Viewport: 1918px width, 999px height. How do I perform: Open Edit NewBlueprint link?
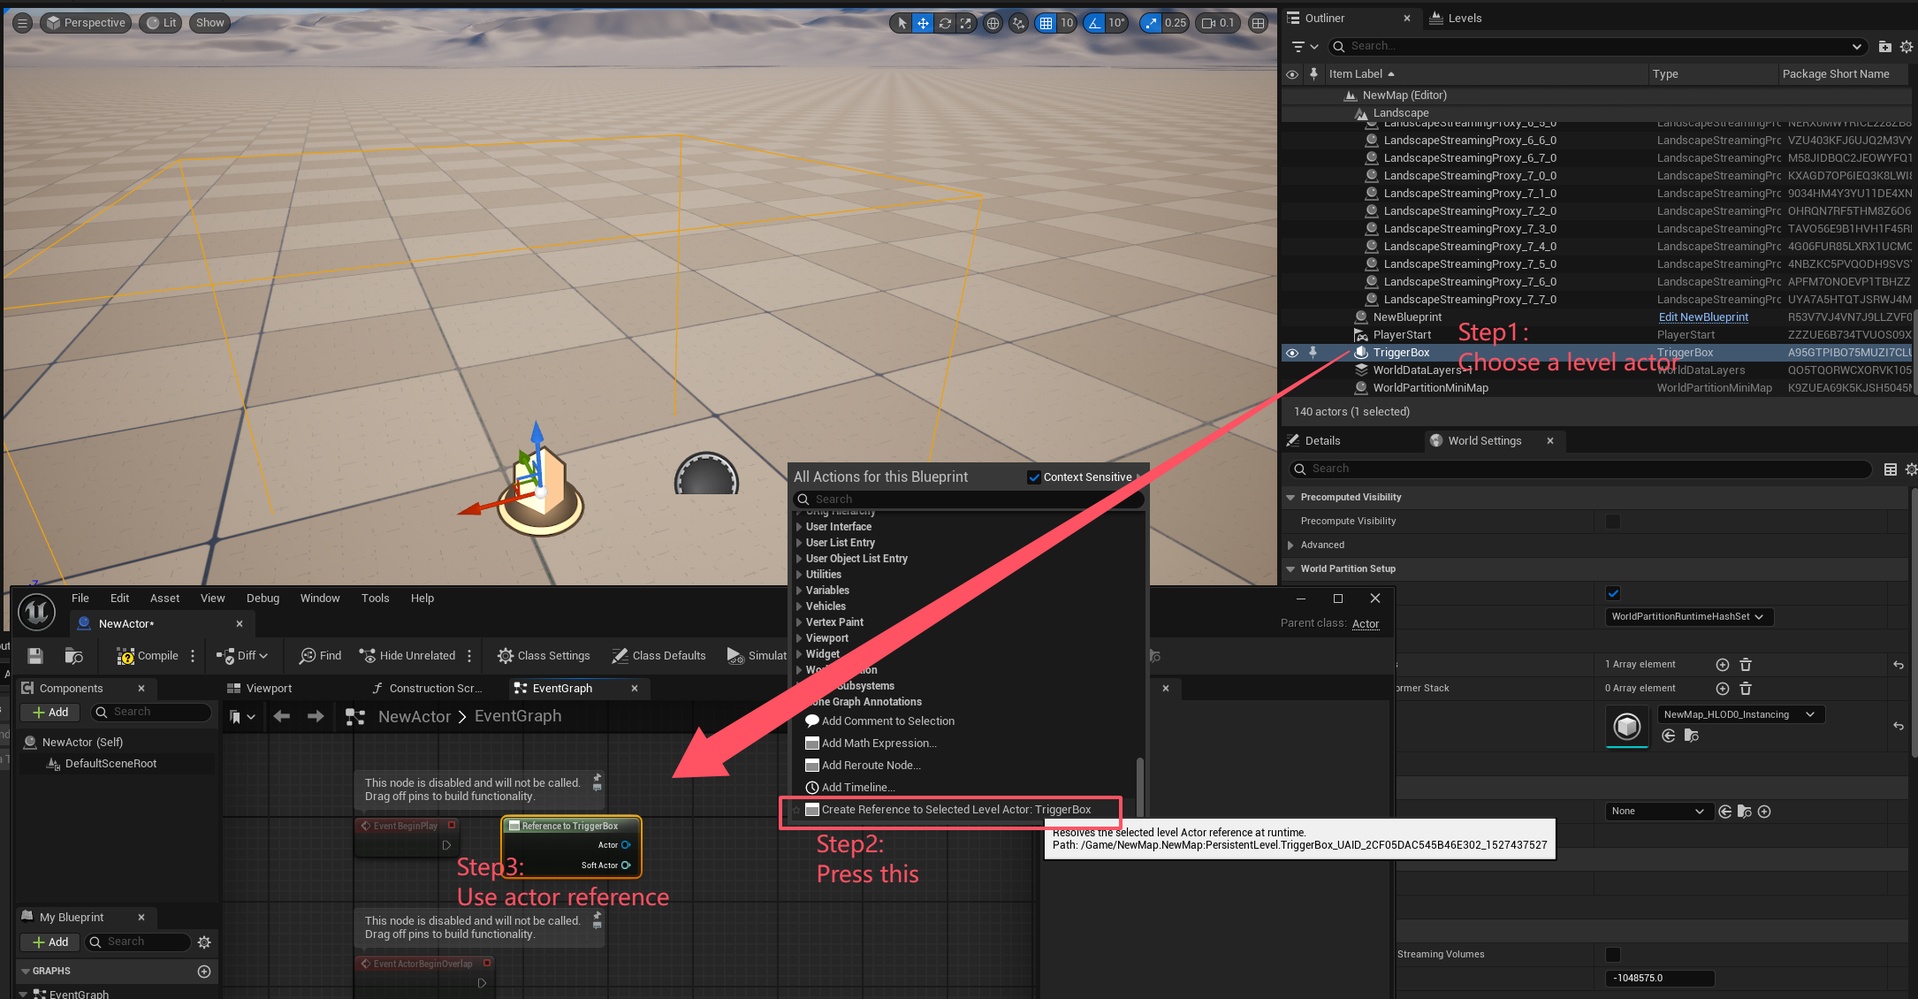click(x=1703, y=317)
